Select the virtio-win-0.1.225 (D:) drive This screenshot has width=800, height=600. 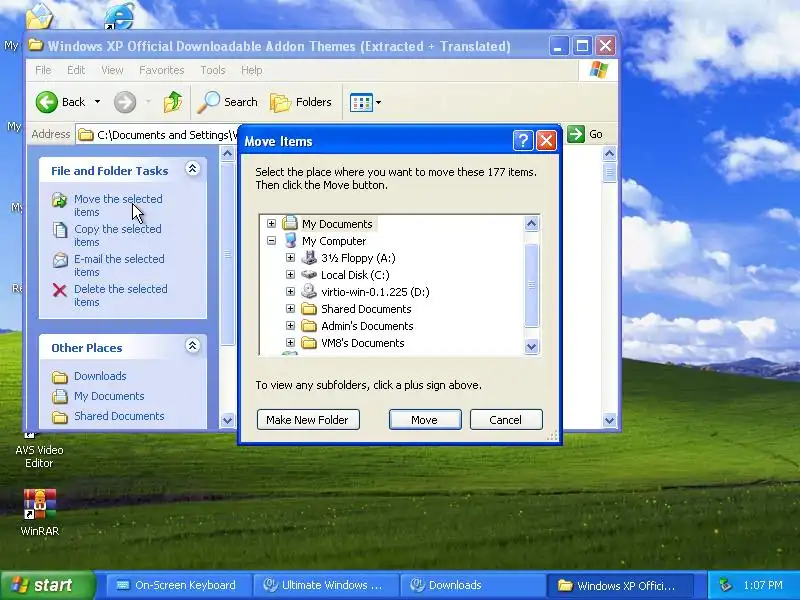click(x=375, y=292)
